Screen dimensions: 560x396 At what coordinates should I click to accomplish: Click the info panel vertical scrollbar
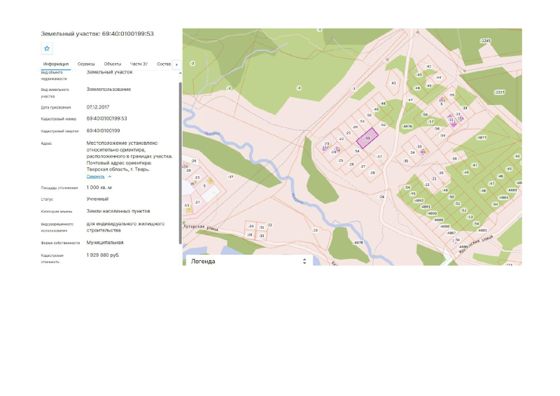[x=180, y=162]
